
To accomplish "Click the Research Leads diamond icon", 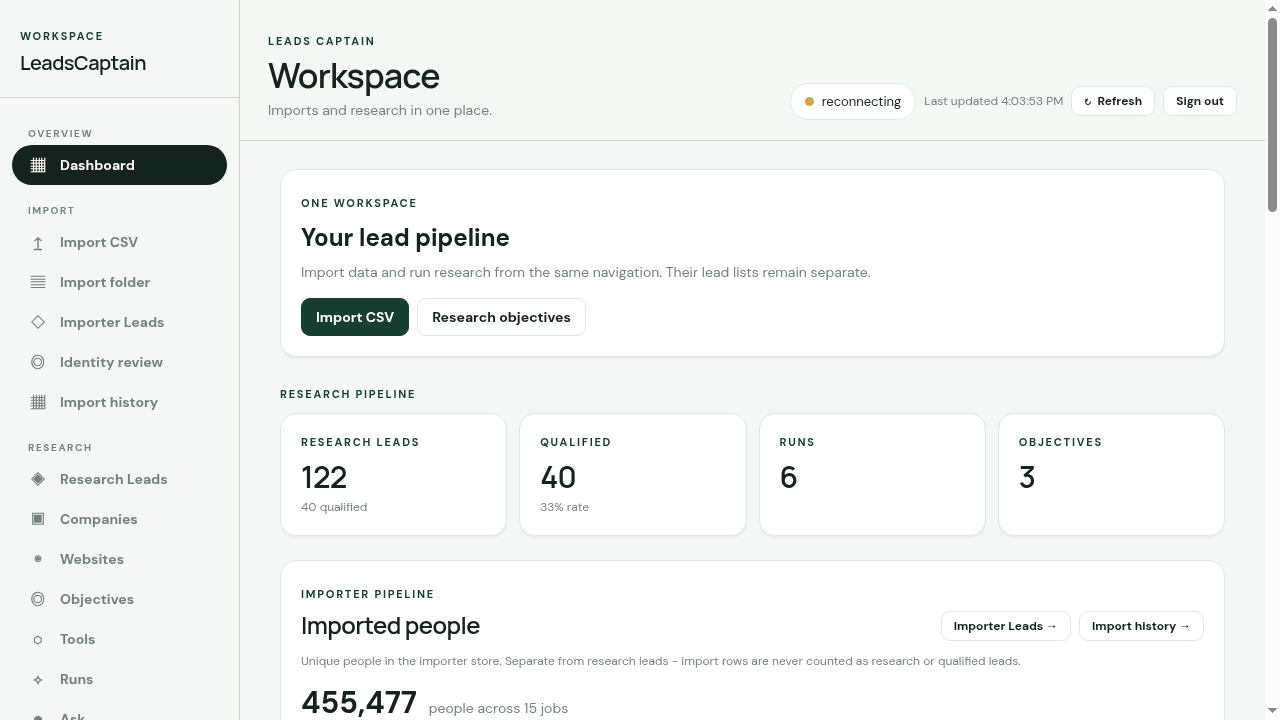I will click(x=38, y=479).
